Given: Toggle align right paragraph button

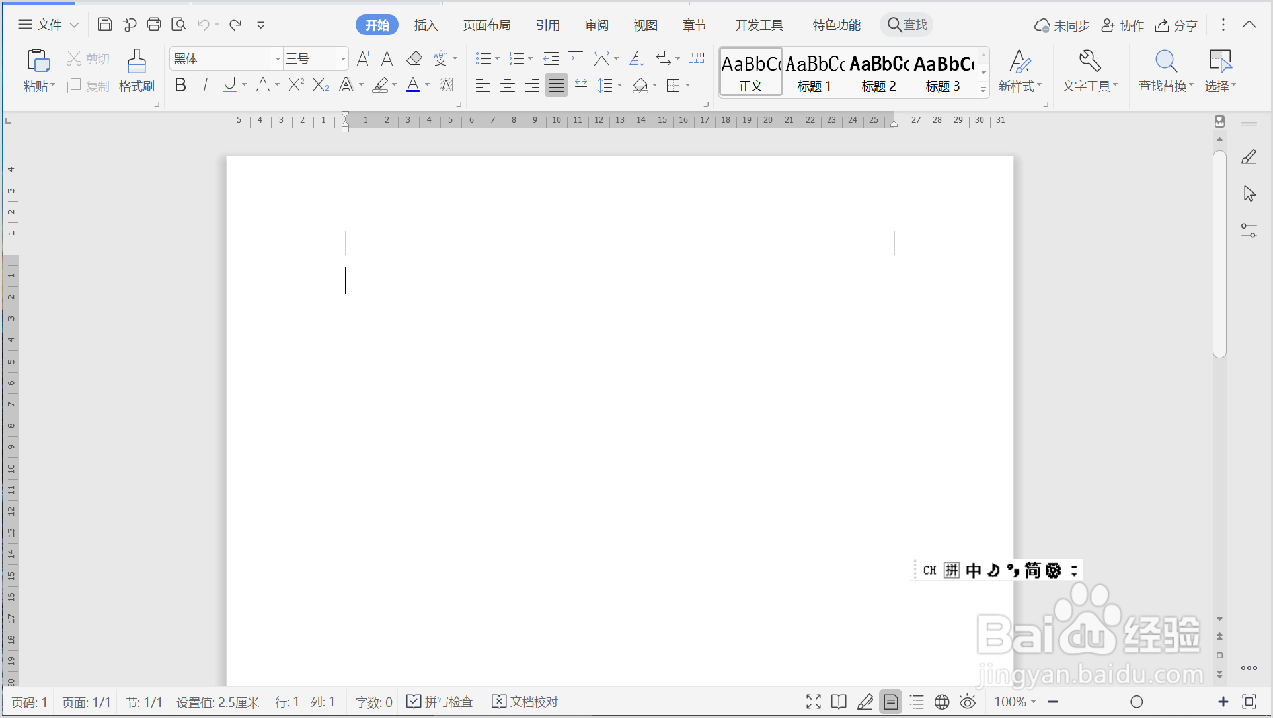Looking at the screenshot, I should (x=532, y=86).
